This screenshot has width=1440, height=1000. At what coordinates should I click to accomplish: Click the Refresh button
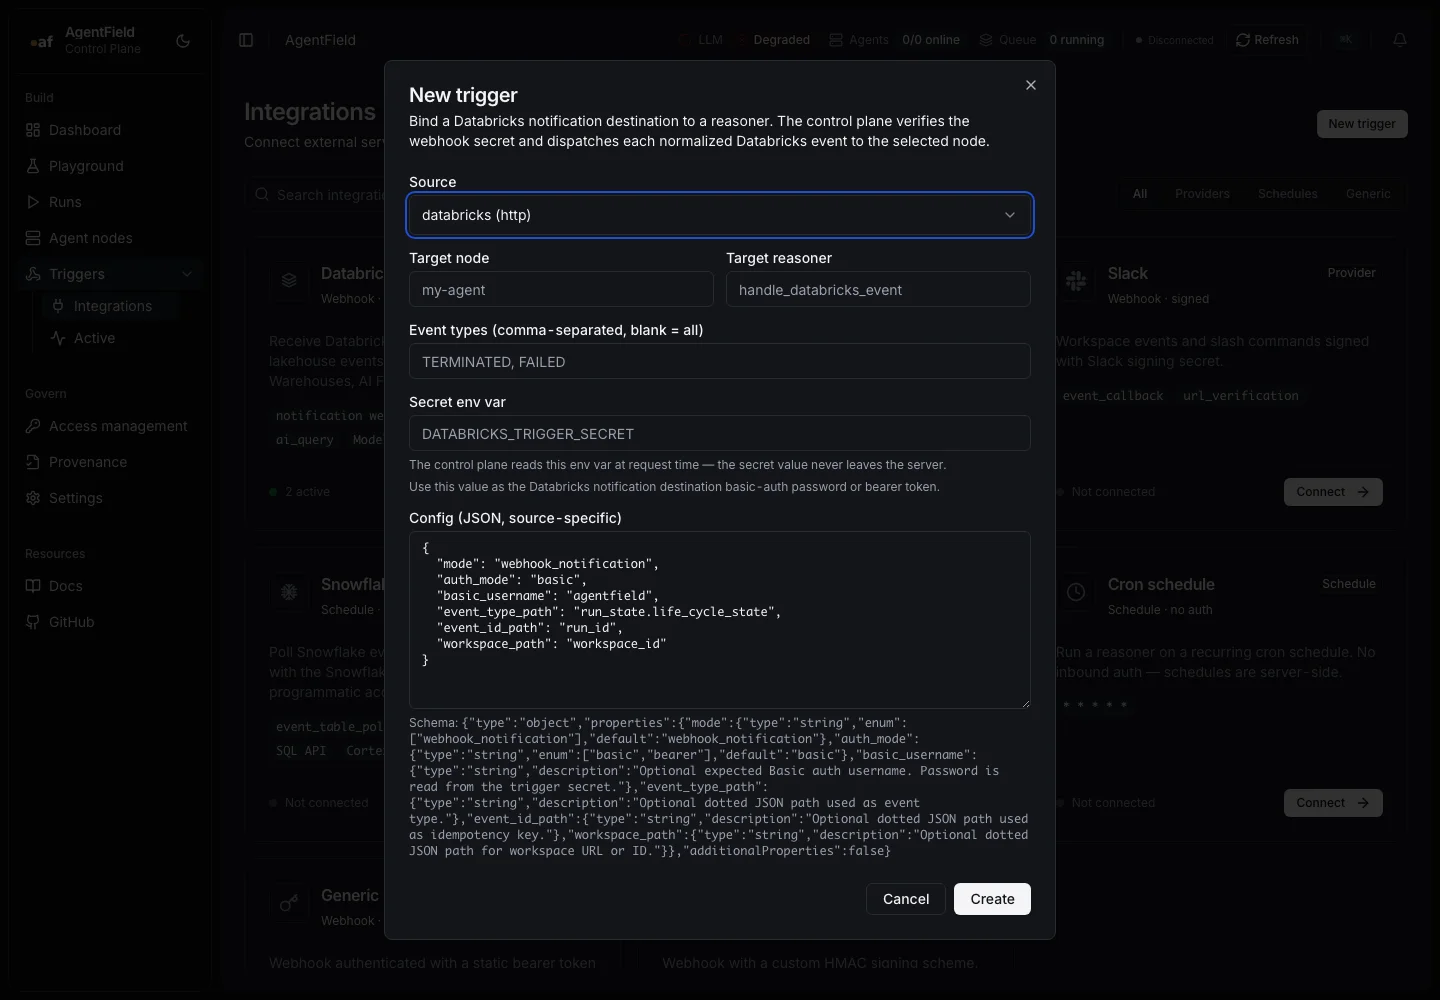(1267, 40)
